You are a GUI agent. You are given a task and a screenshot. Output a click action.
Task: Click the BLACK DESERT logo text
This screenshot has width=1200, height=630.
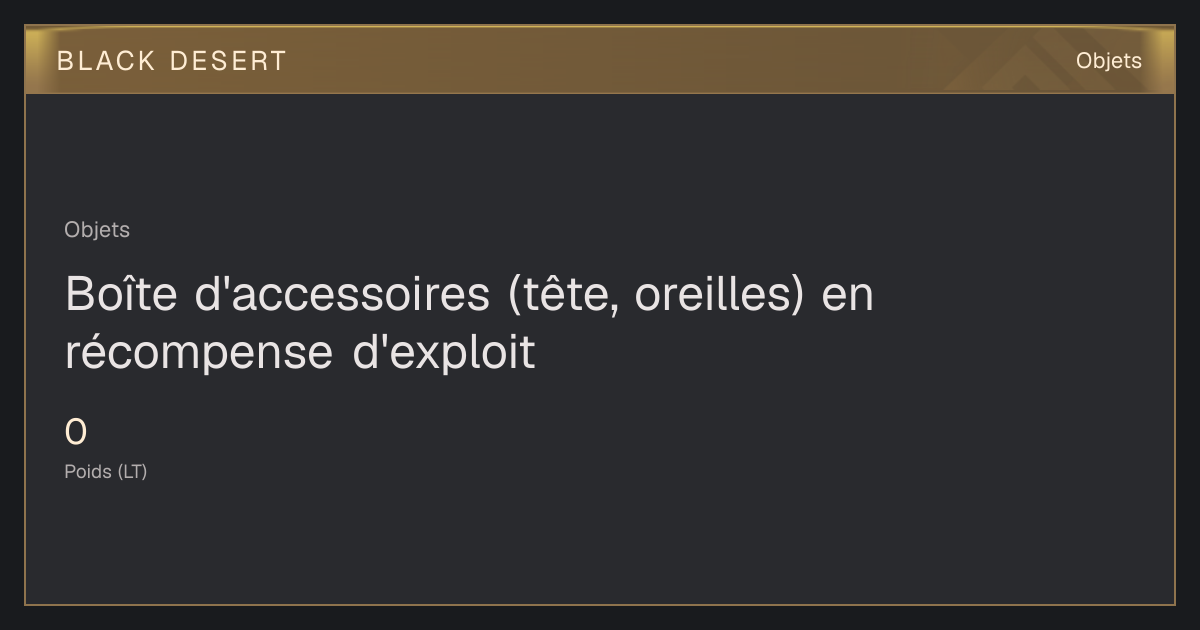(x=172, y=61)
